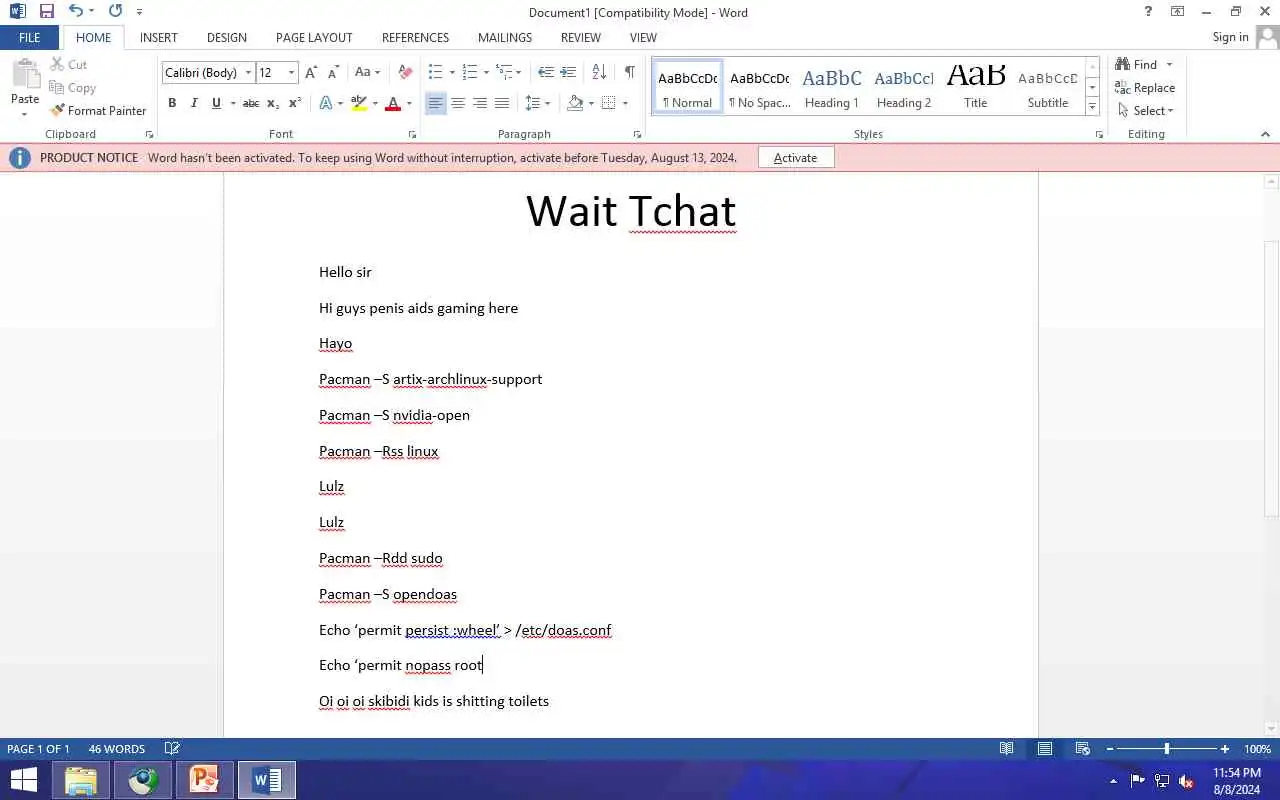Viewport: 1280px width, 800px height.
Task: Switch to the INSERT tab
Action: point(159,37)
